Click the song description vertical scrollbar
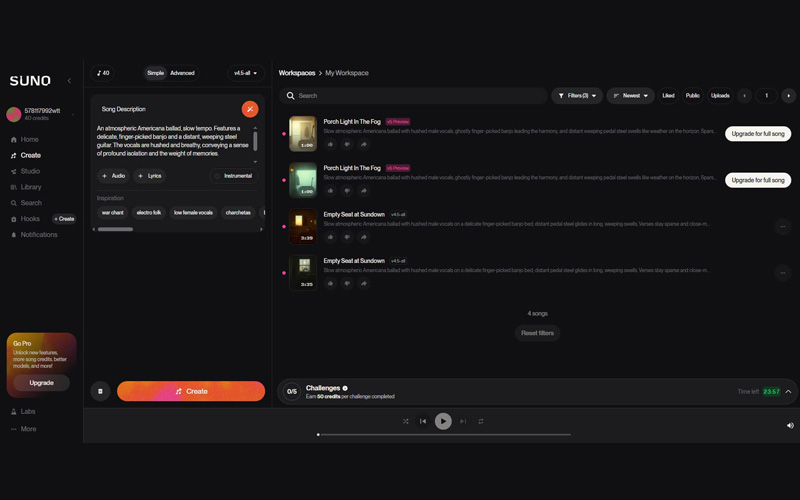 (255, 141)
